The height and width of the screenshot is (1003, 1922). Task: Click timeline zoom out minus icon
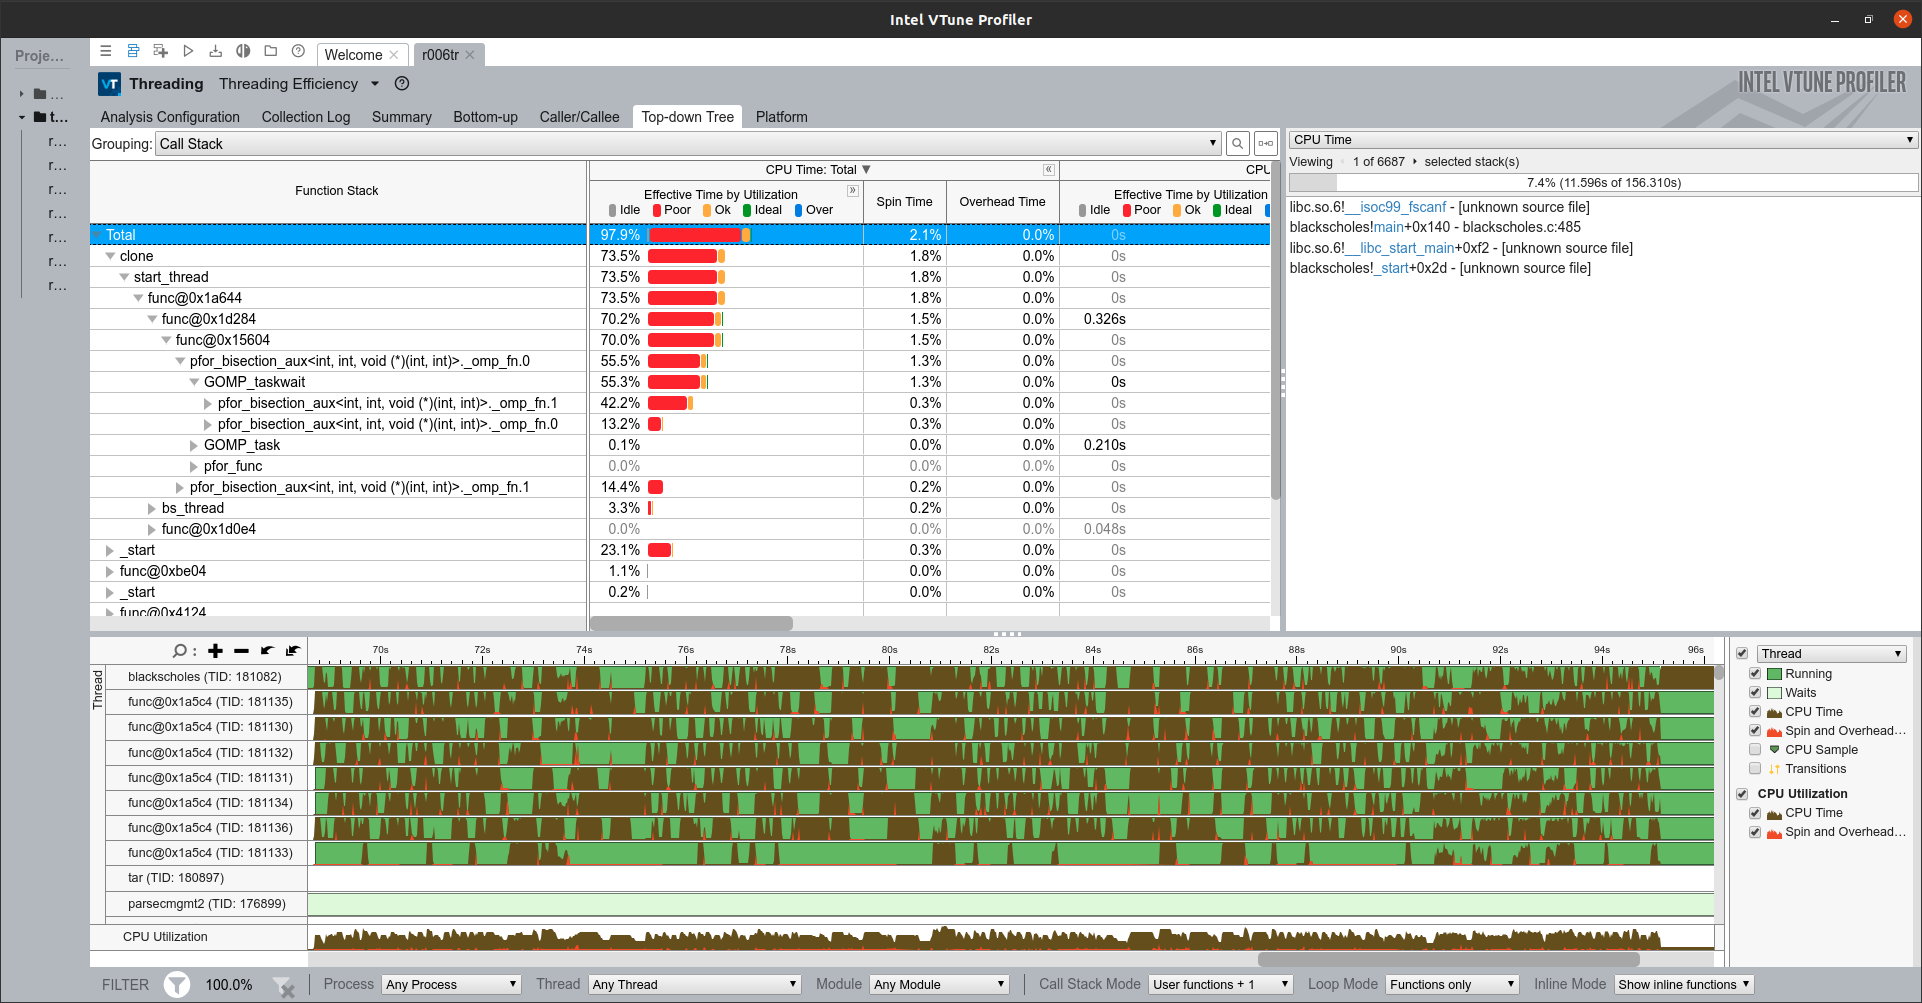point(241,651)
